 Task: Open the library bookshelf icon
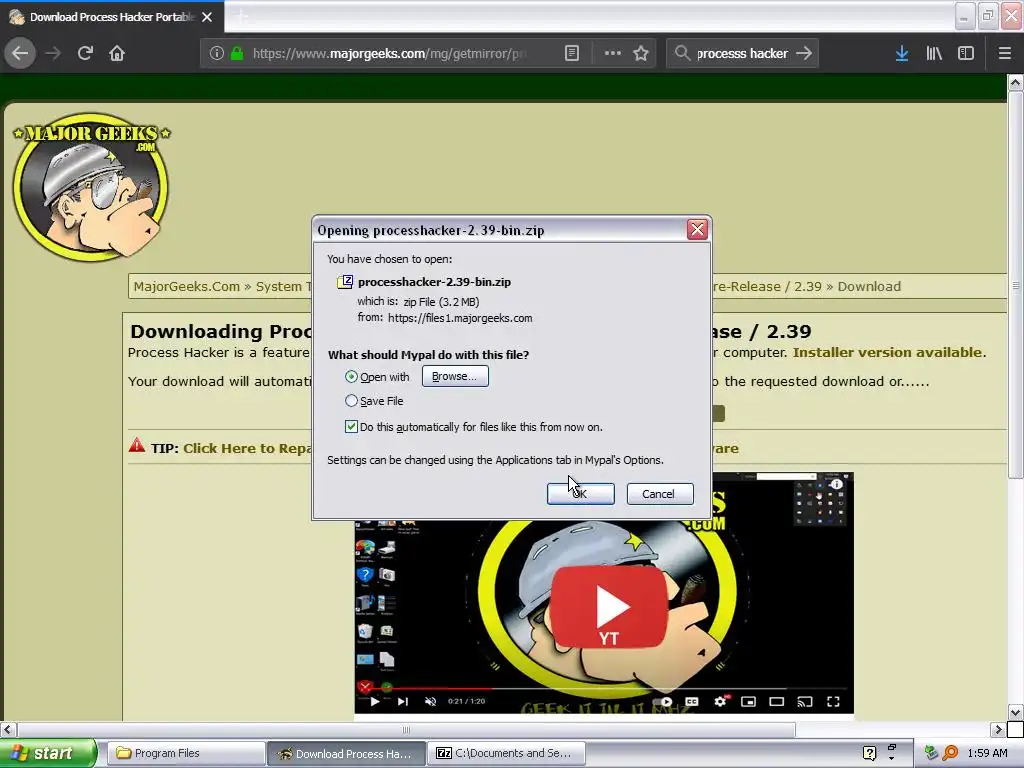[x=934, y=53]
